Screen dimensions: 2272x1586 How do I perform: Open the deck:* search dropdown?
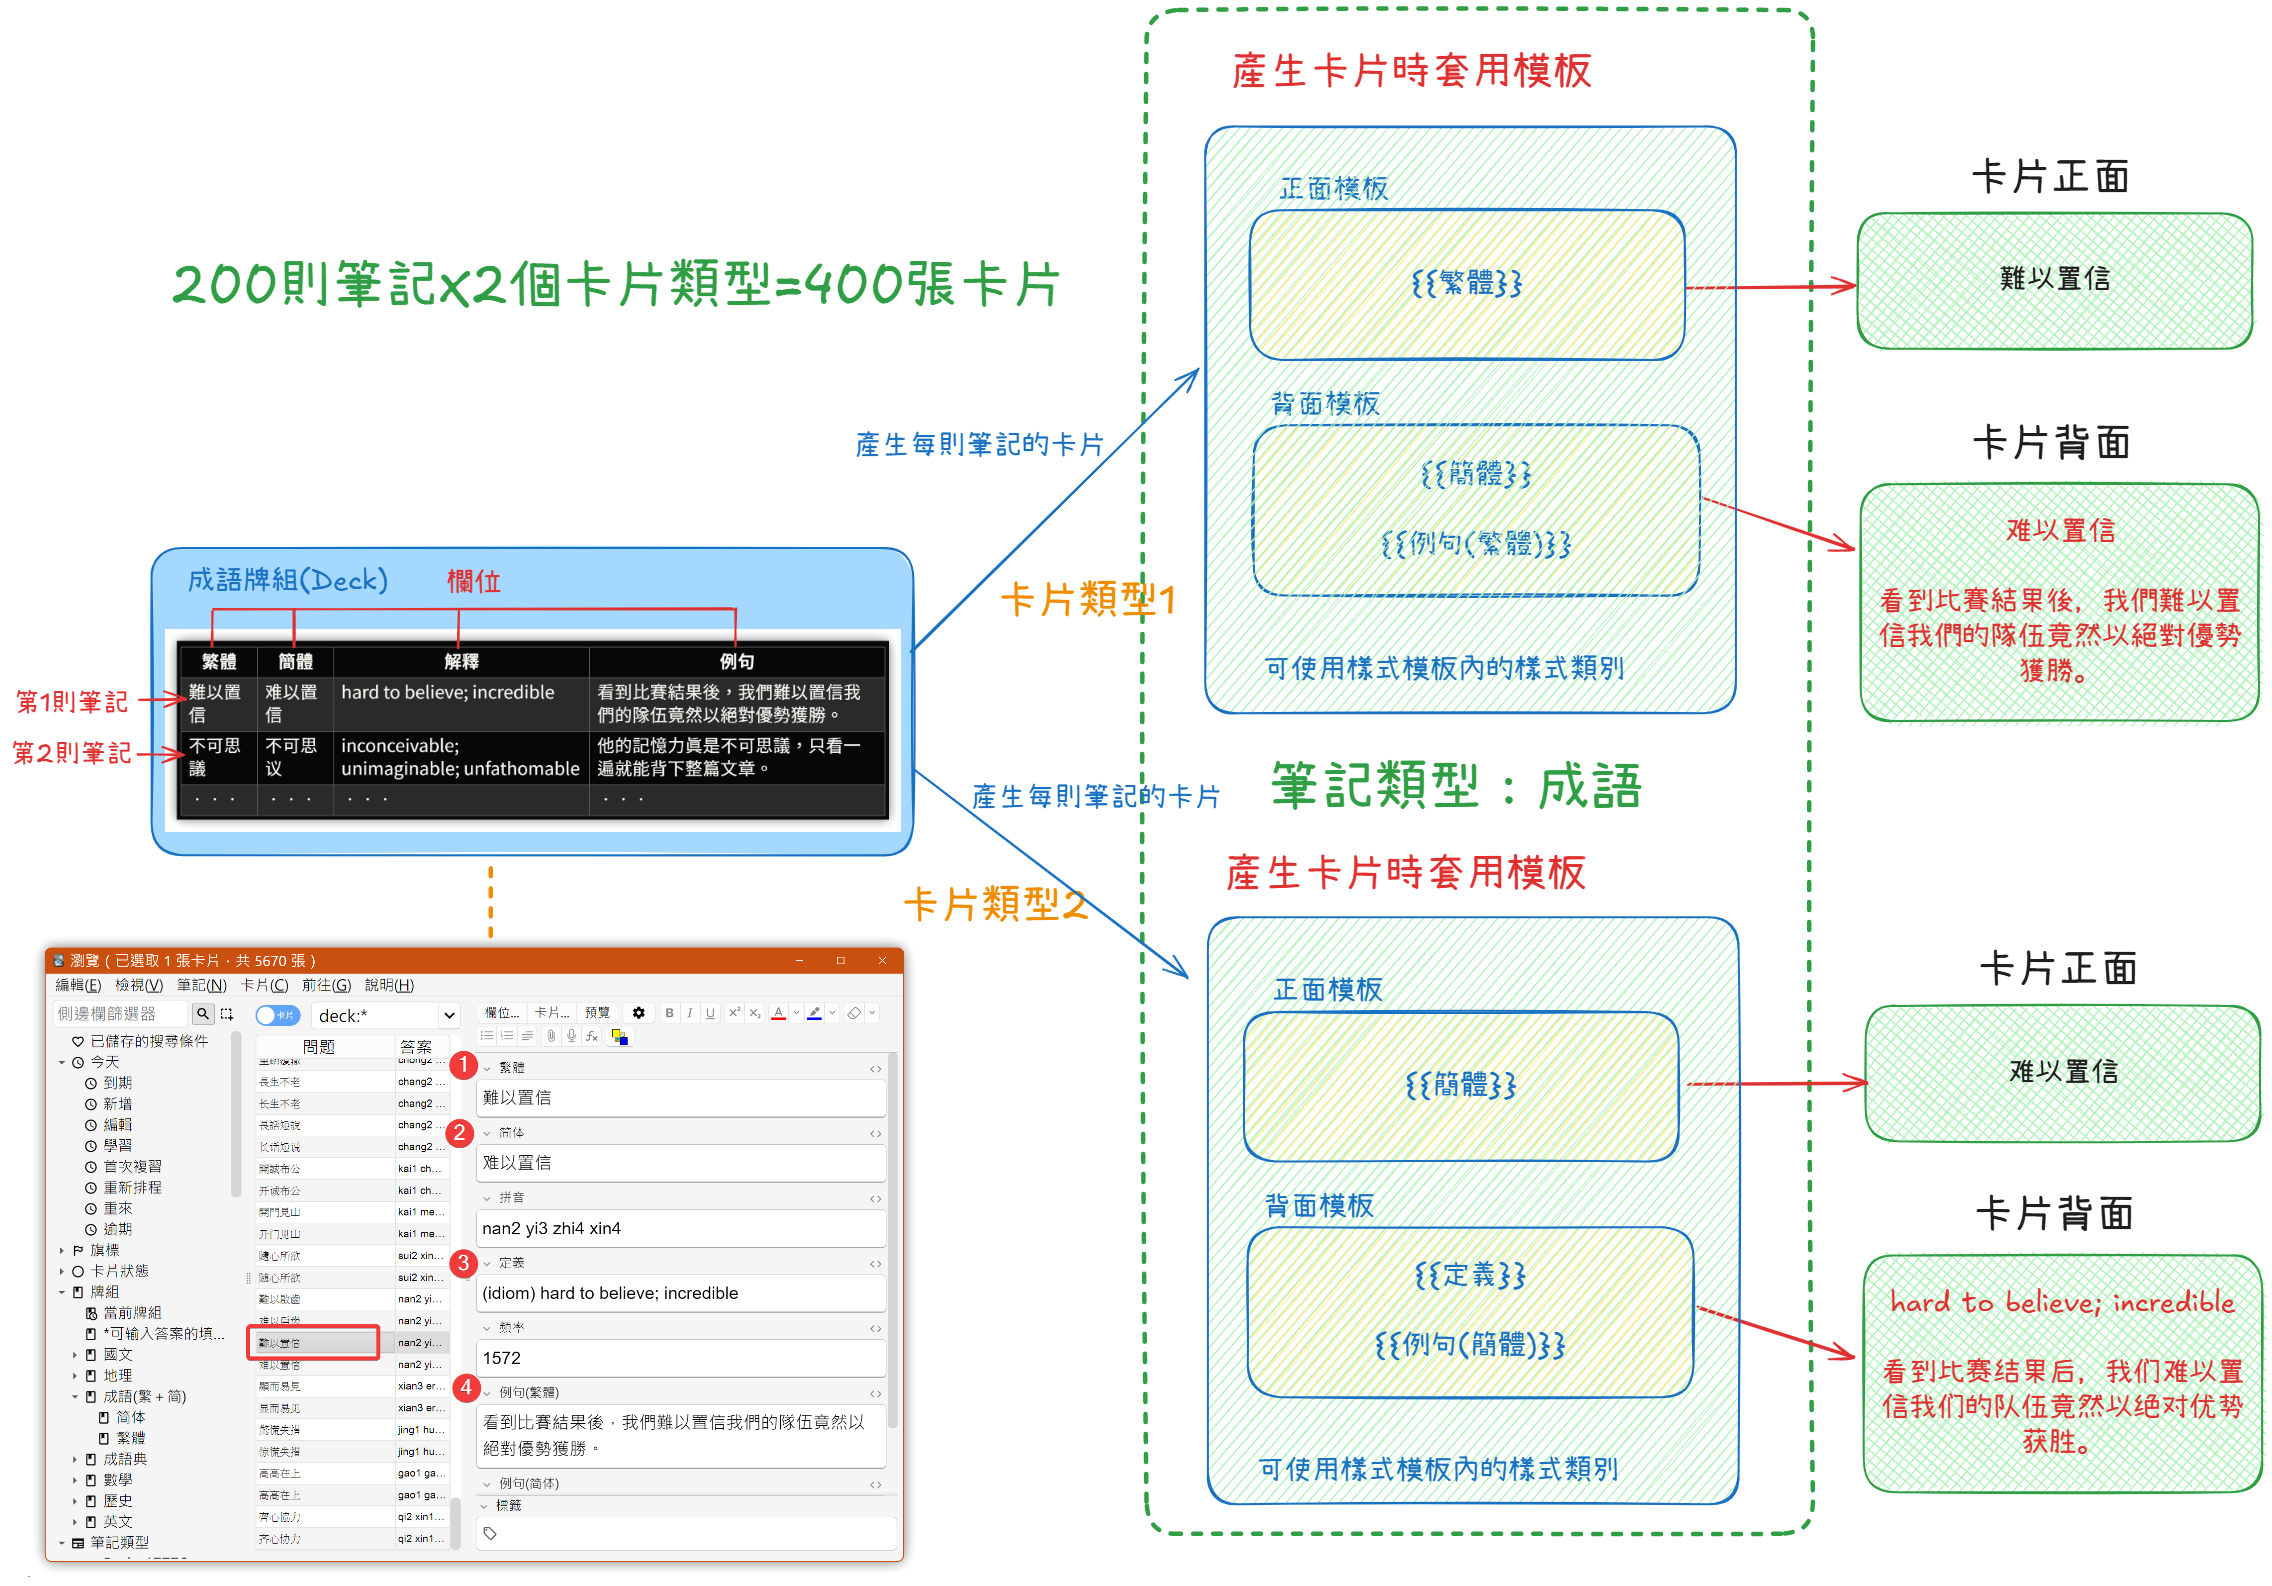click(x=449, y=1016)
